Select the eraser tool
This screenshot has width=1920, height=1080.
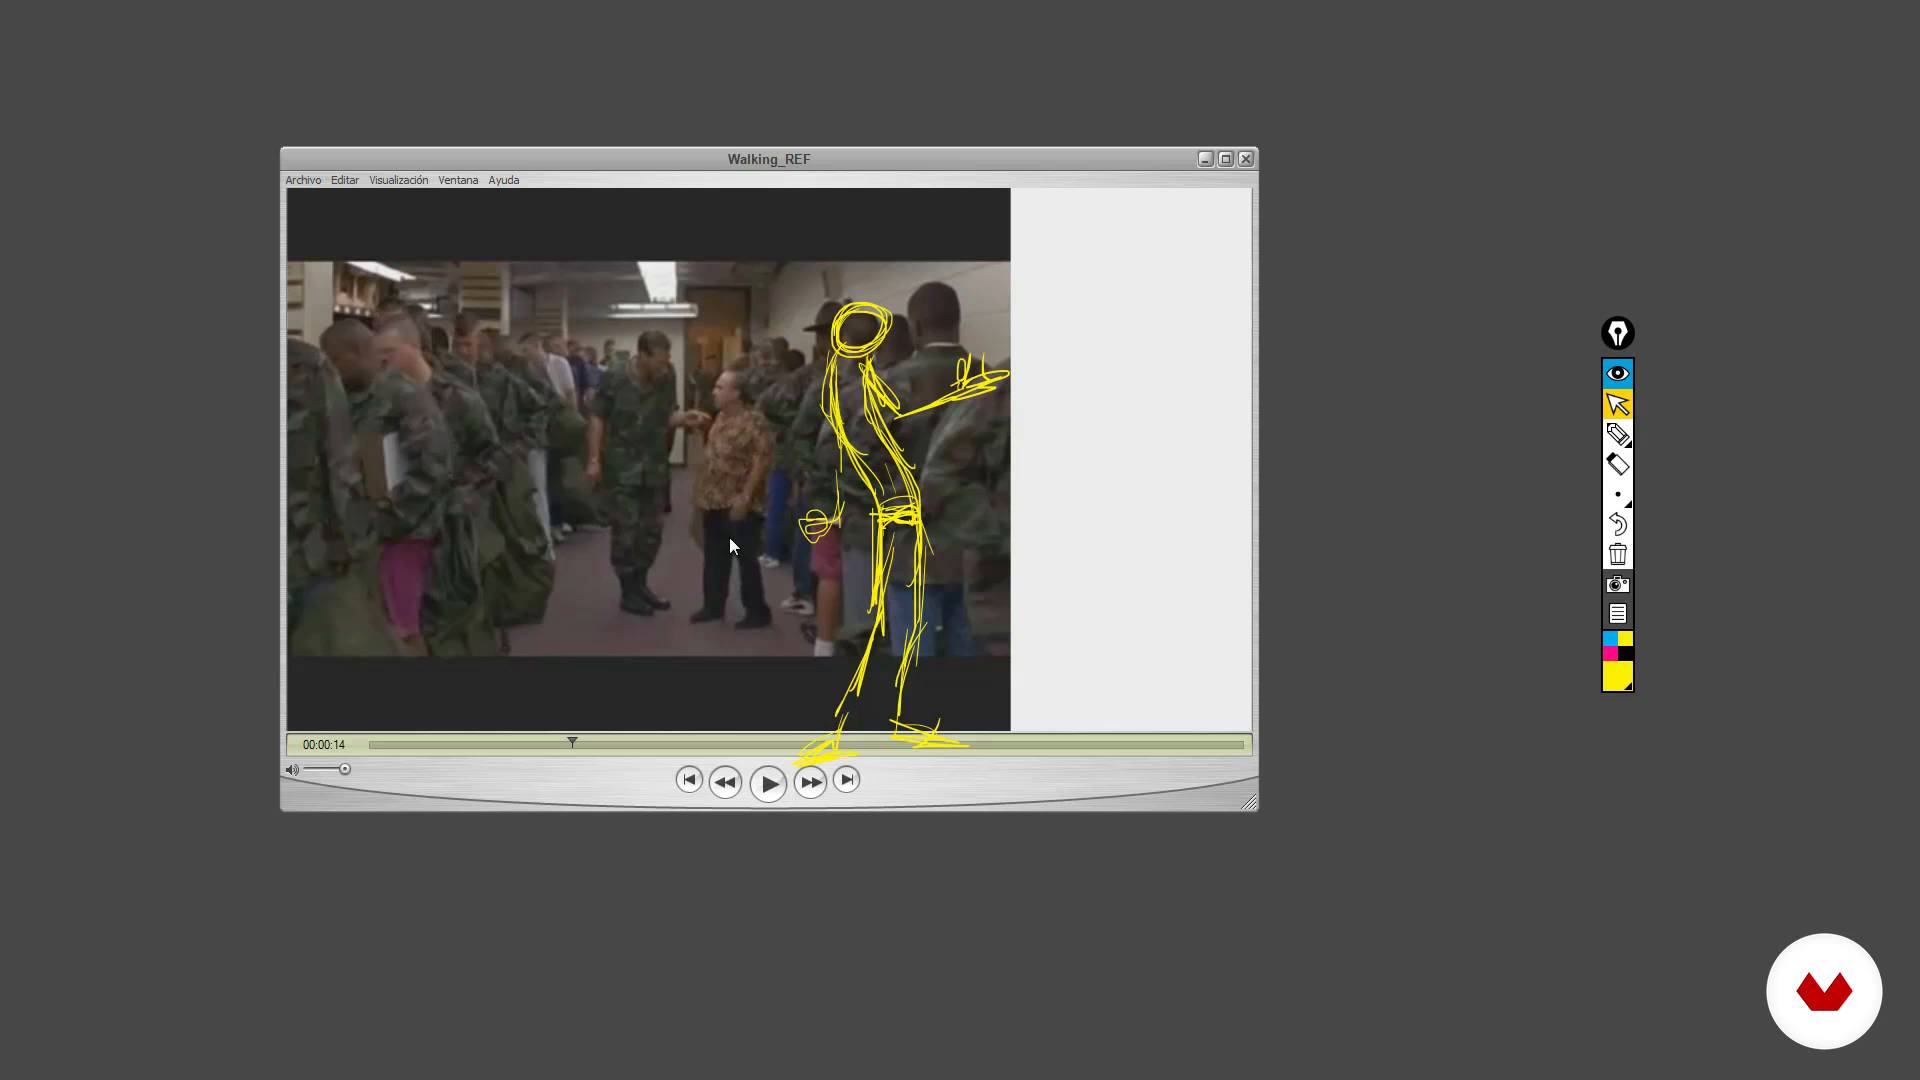click(x=1617, y=464)
